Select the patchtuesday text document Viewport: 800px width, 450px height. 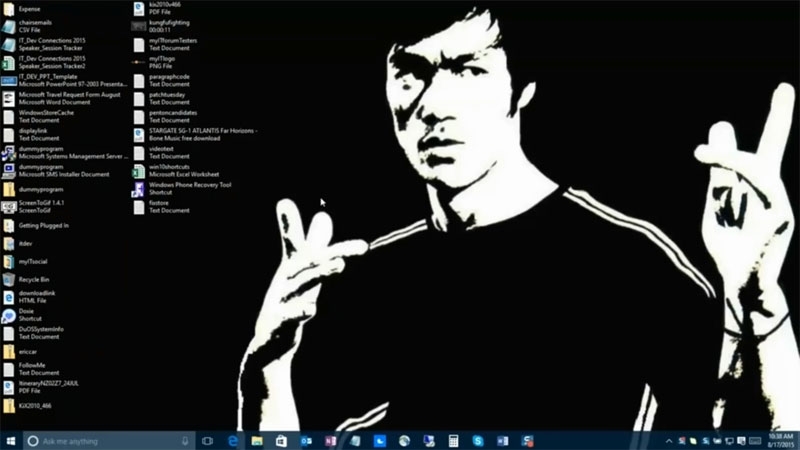161,98
